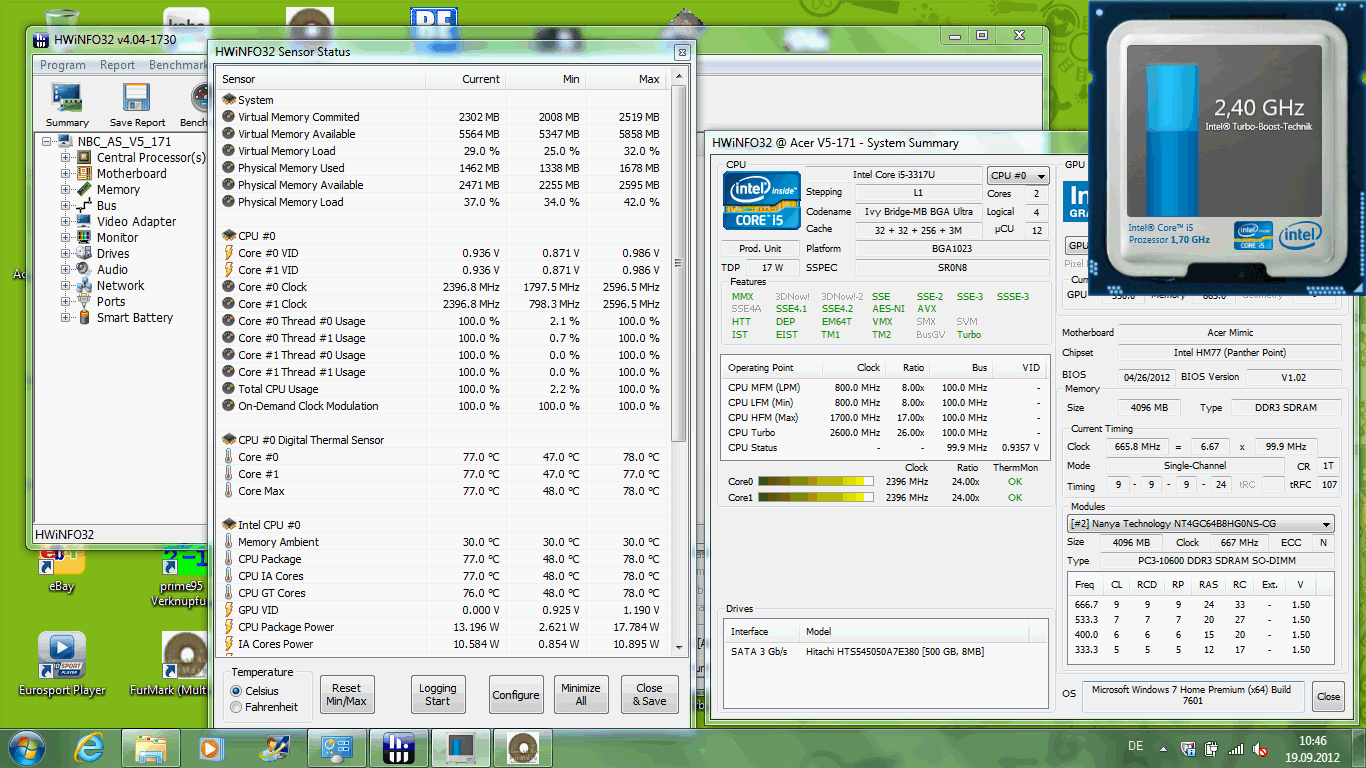Select the Network icon in the device tree
Viewport: 1366px width, 768px height.
(85, 286)
